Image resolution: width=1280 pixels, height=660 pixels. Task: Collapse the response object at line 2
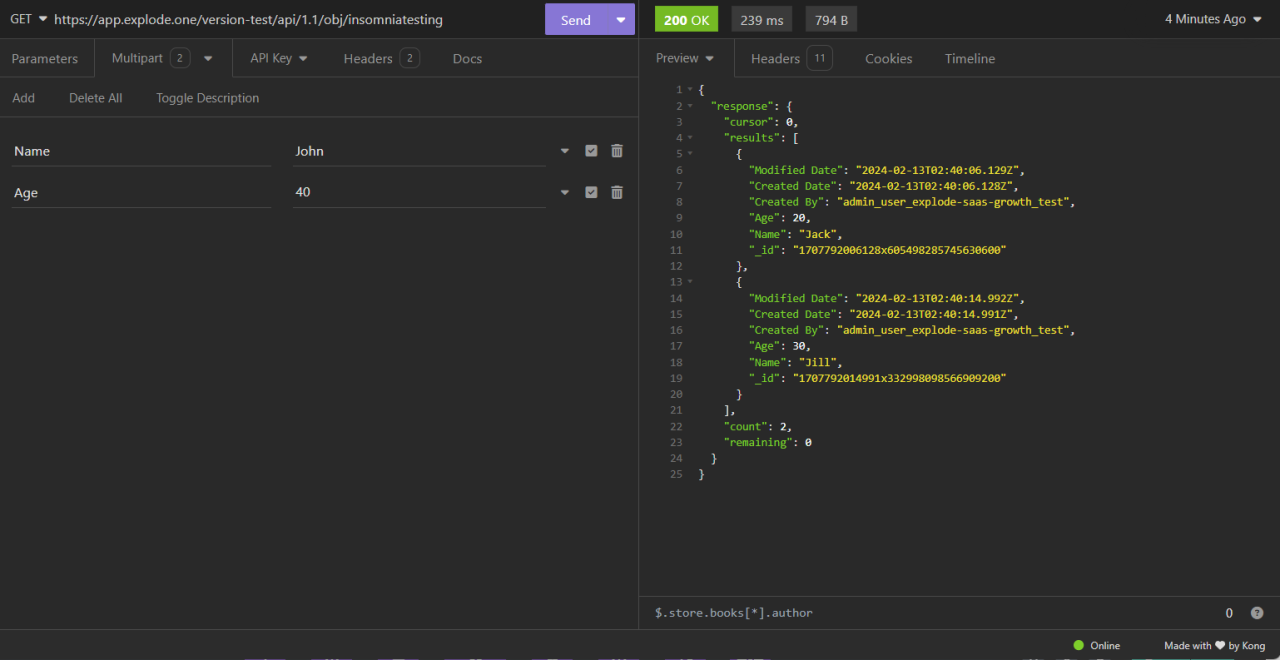click(x=691, y=105)
